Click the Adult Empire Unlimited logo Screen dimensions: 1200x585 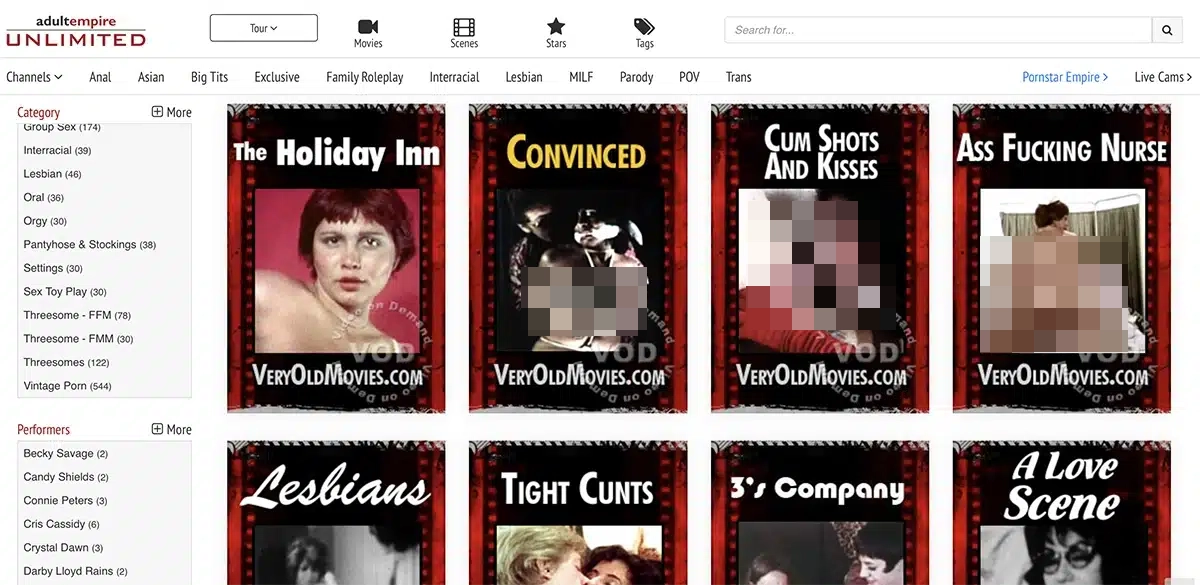point(76,30)
